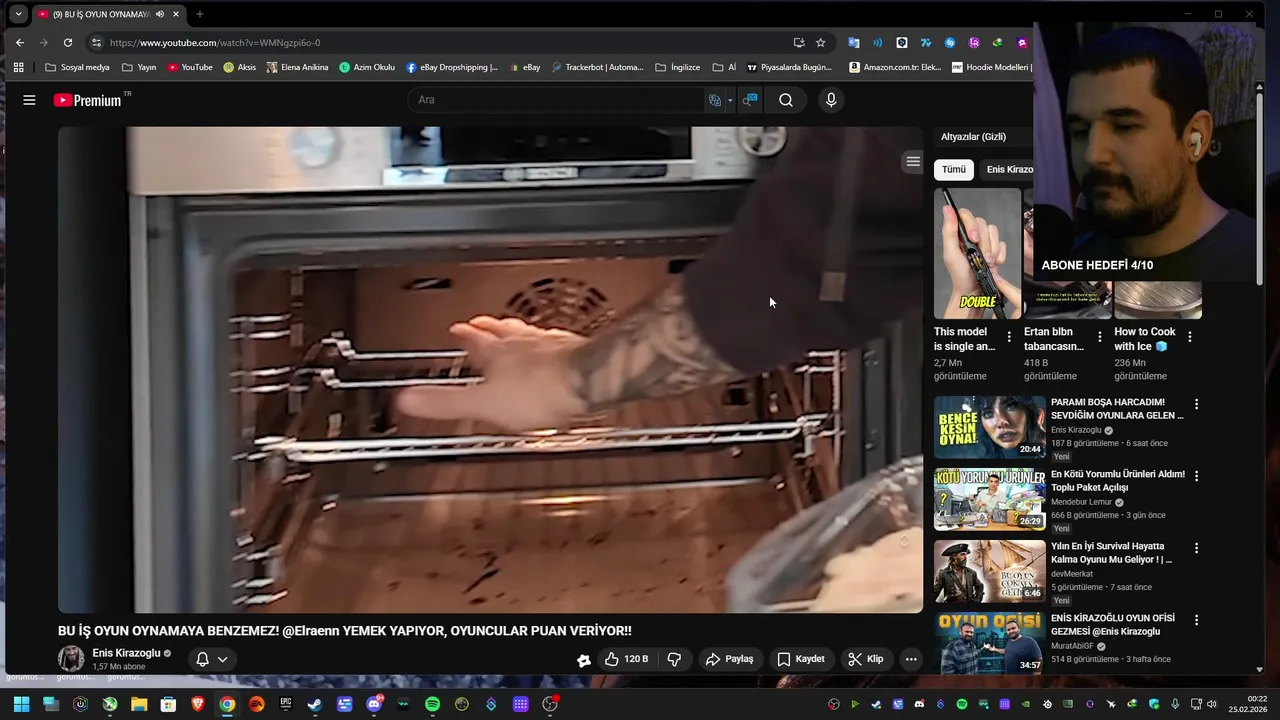Open File Explorer from taskbar
This screenshot has width=1280, height=720.
pos(139,704)
